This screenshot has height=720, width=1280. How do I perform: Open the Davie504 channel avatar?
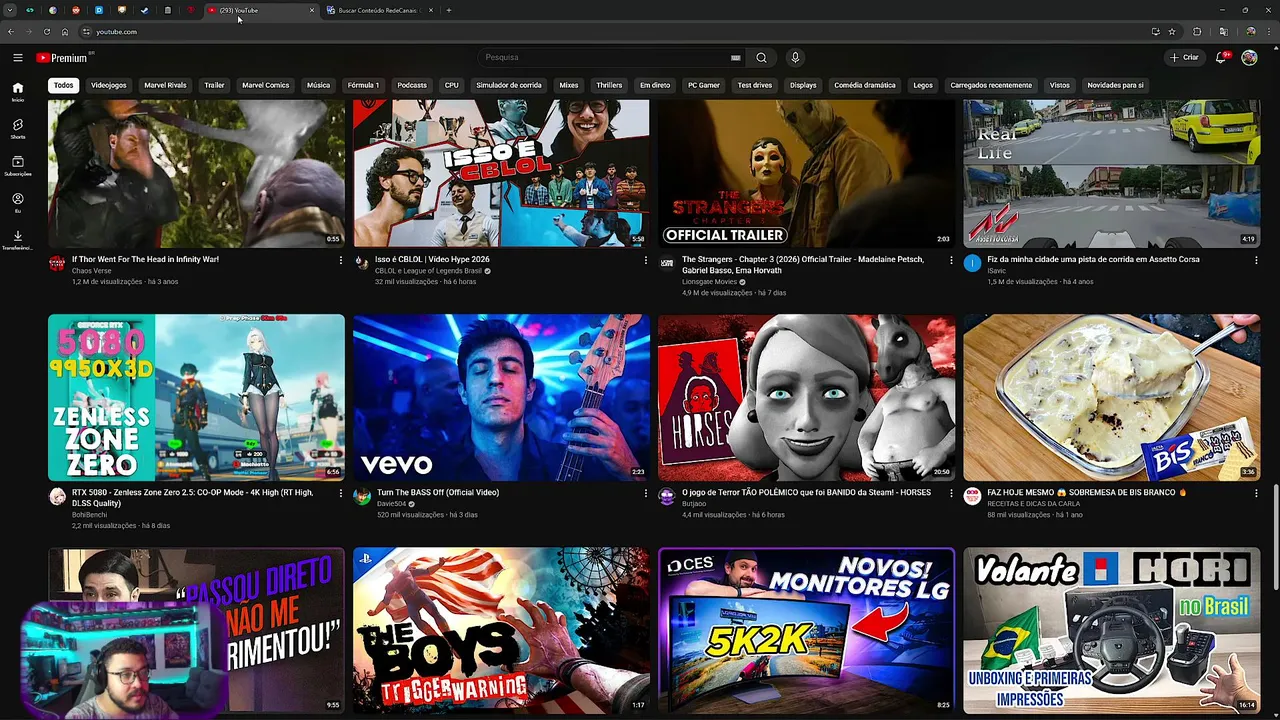coord(362,496)
